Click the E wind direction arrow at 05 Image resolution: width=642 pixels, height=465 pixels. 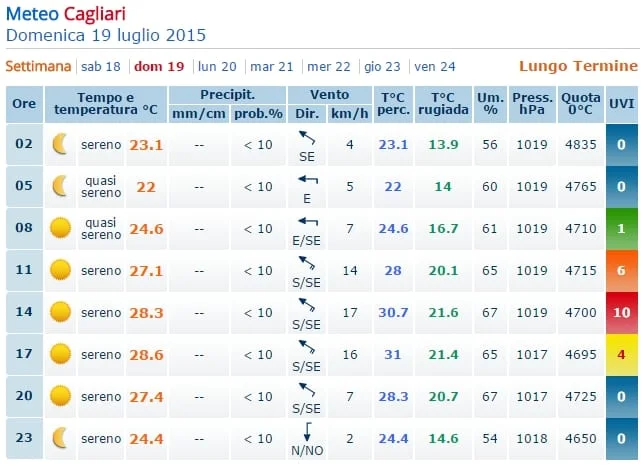coord(307,180)
